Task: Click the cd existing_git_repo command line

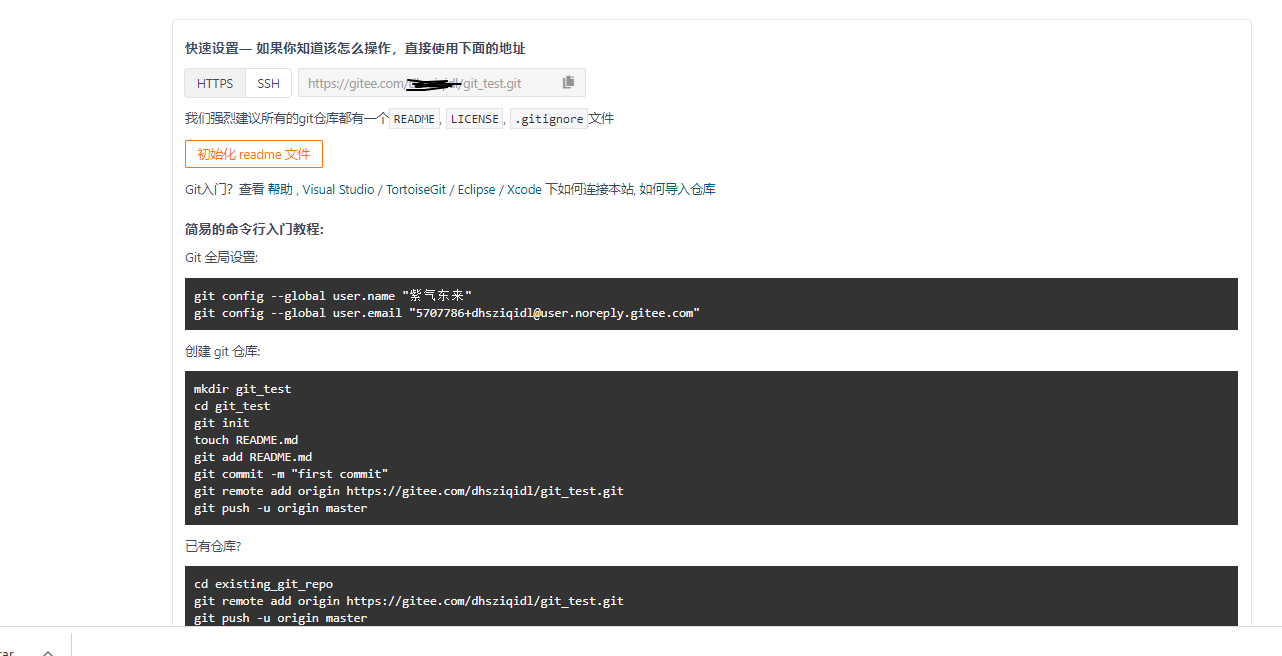Action: tap(264, 584)
